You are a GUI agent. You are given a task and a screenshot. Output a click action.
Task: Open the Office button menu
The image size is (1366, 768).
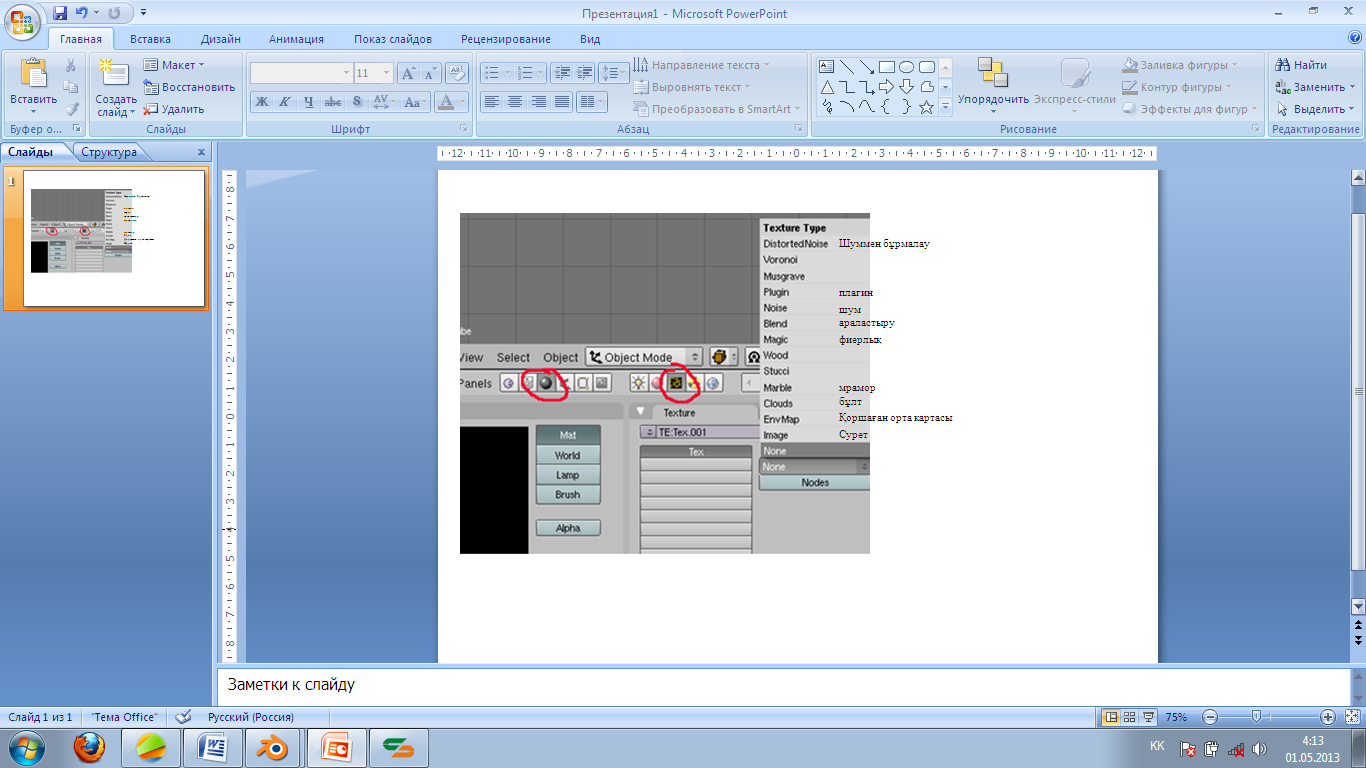pyautogui.click(x=23, y=20)
